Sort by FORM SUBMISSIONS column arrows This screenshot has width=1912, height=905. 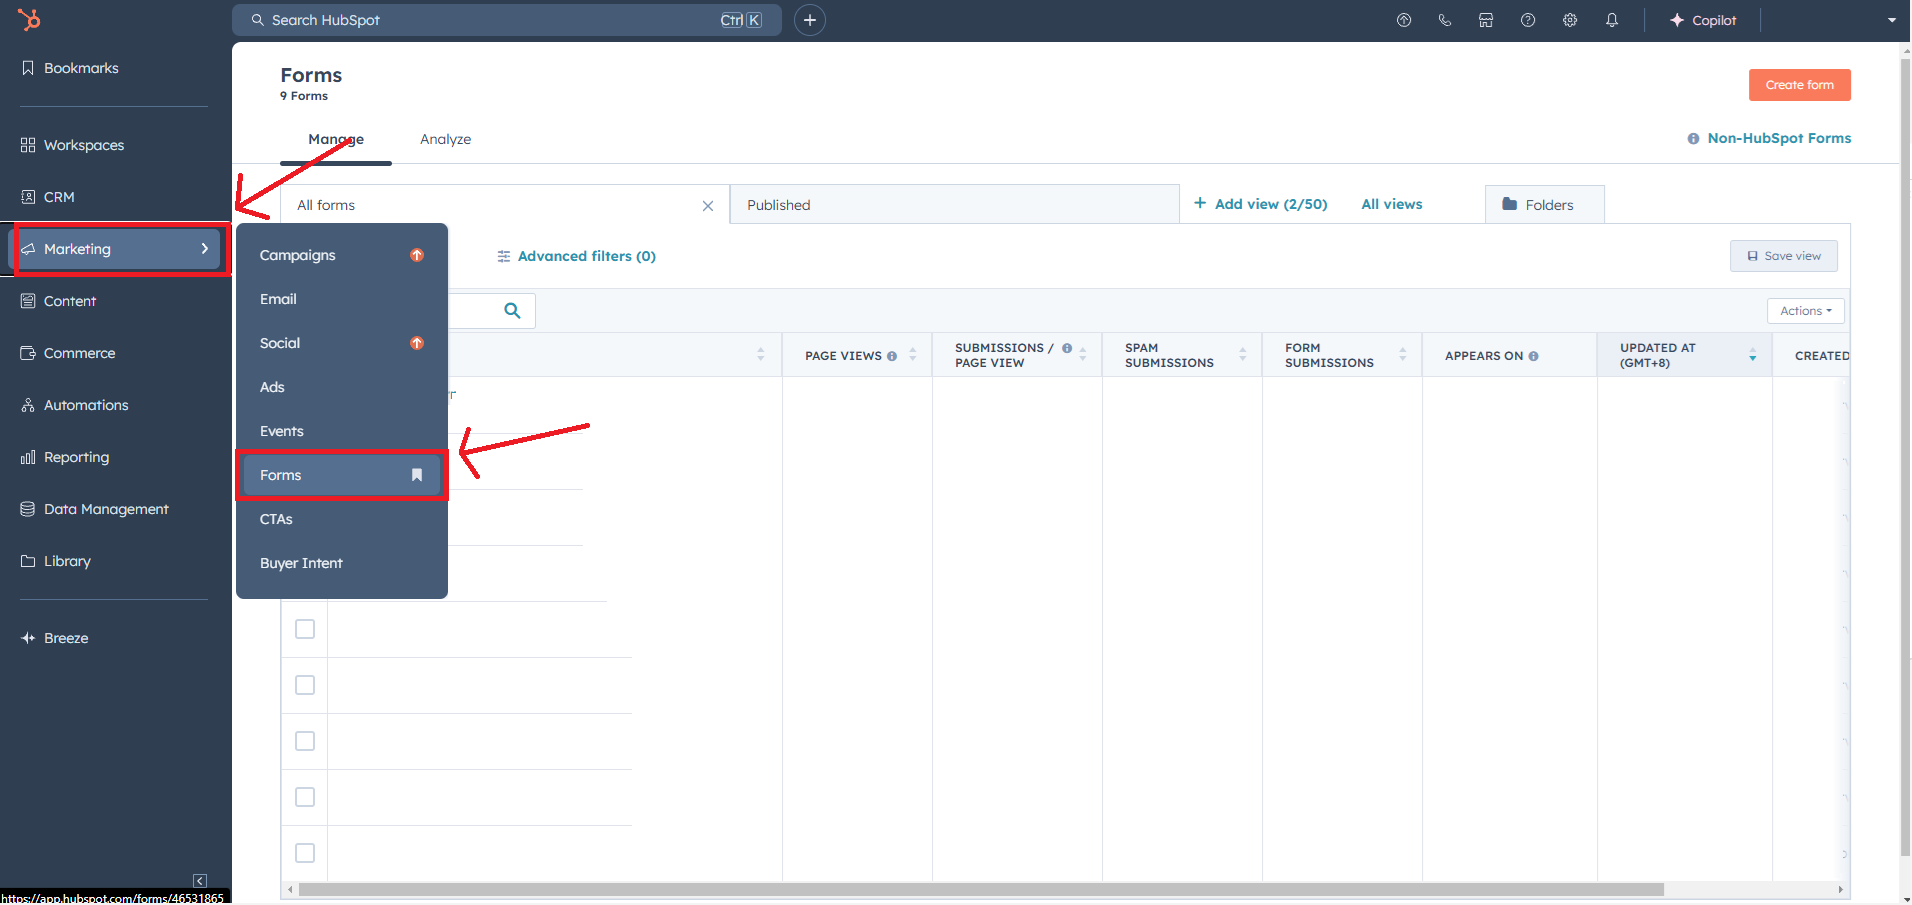[x=1403, y=355]
